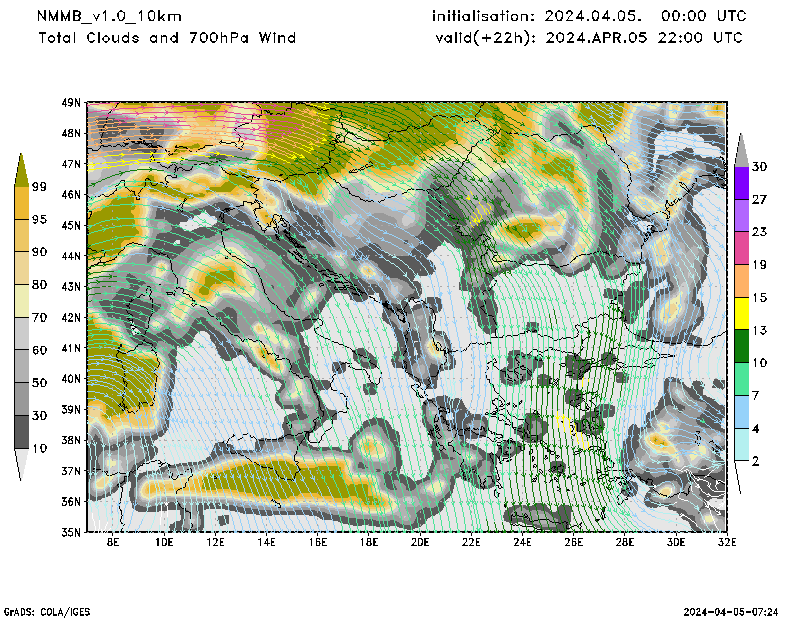Click the yellow 13–15 wind legend swatch
The height and width of the screenshot is (618, 800).
[742, 314]
